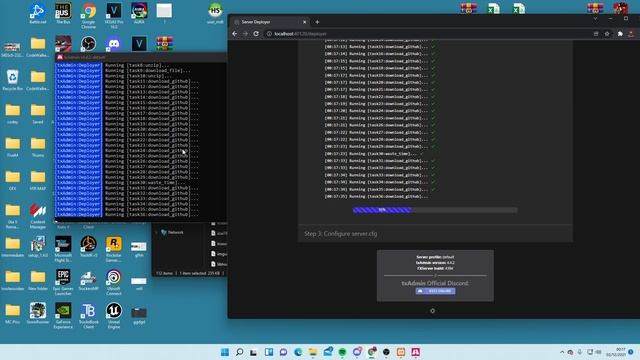
Task: Launch Unreal Engine from the desktop
Action: click(114, 316)
